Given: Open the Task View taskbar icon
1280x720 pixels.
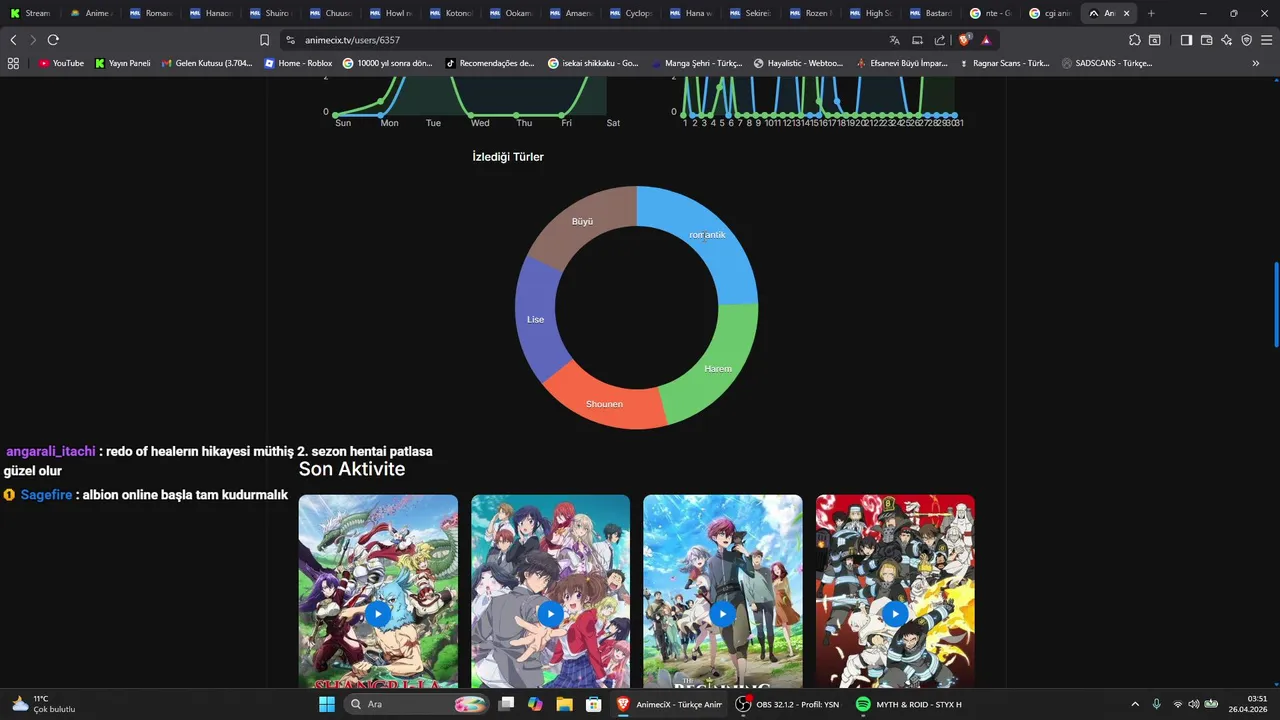Looking at the screenshot, I should [507, 704].
